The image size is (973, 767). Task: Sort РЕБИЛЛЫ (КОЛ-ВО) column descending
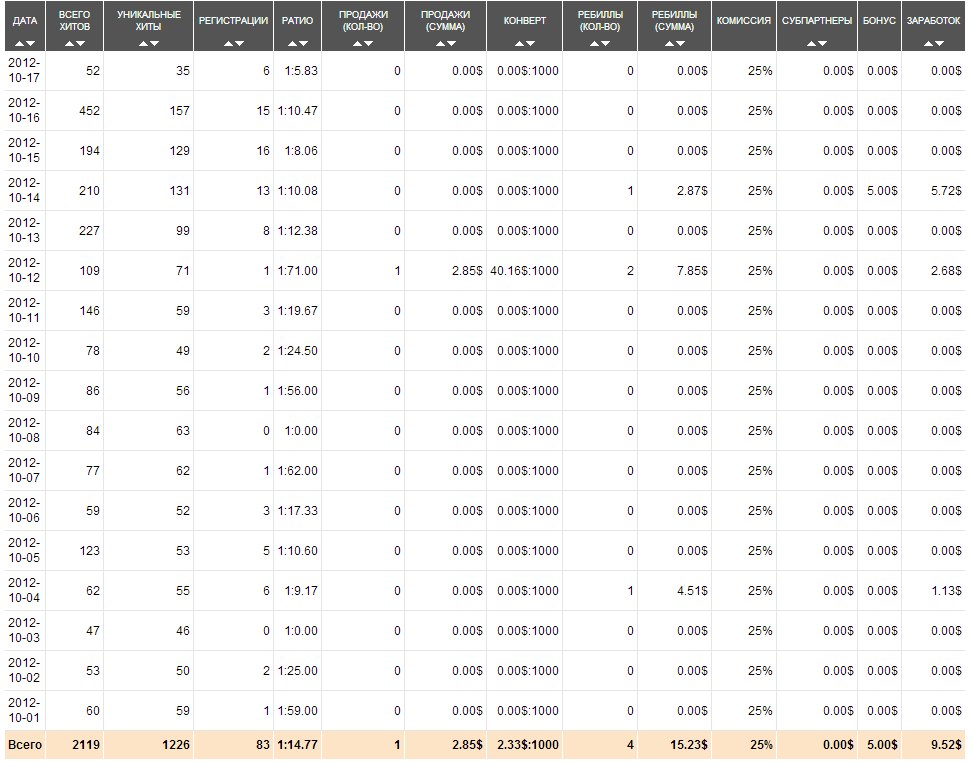click(x=606, y=44)
